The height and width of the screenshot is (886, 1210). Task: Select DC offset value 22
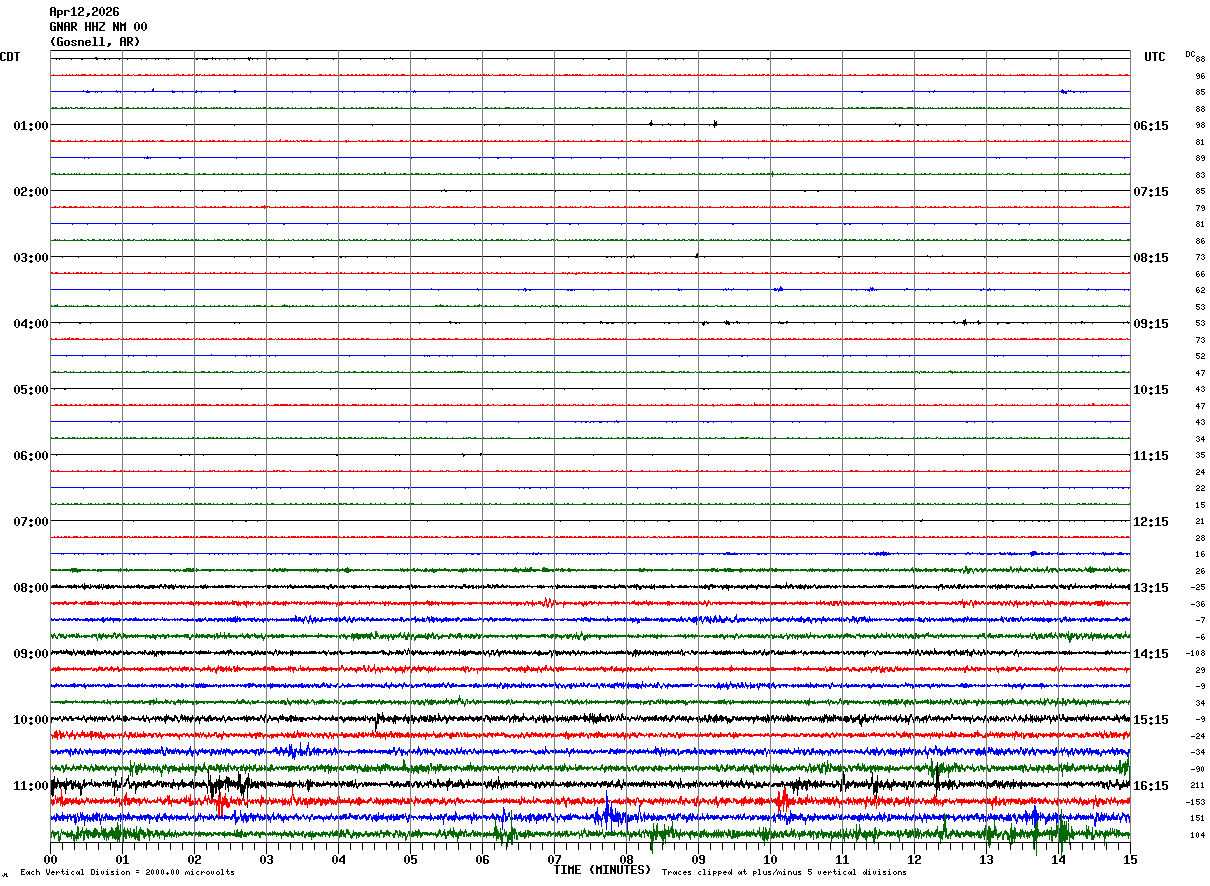click(1200, 488)
